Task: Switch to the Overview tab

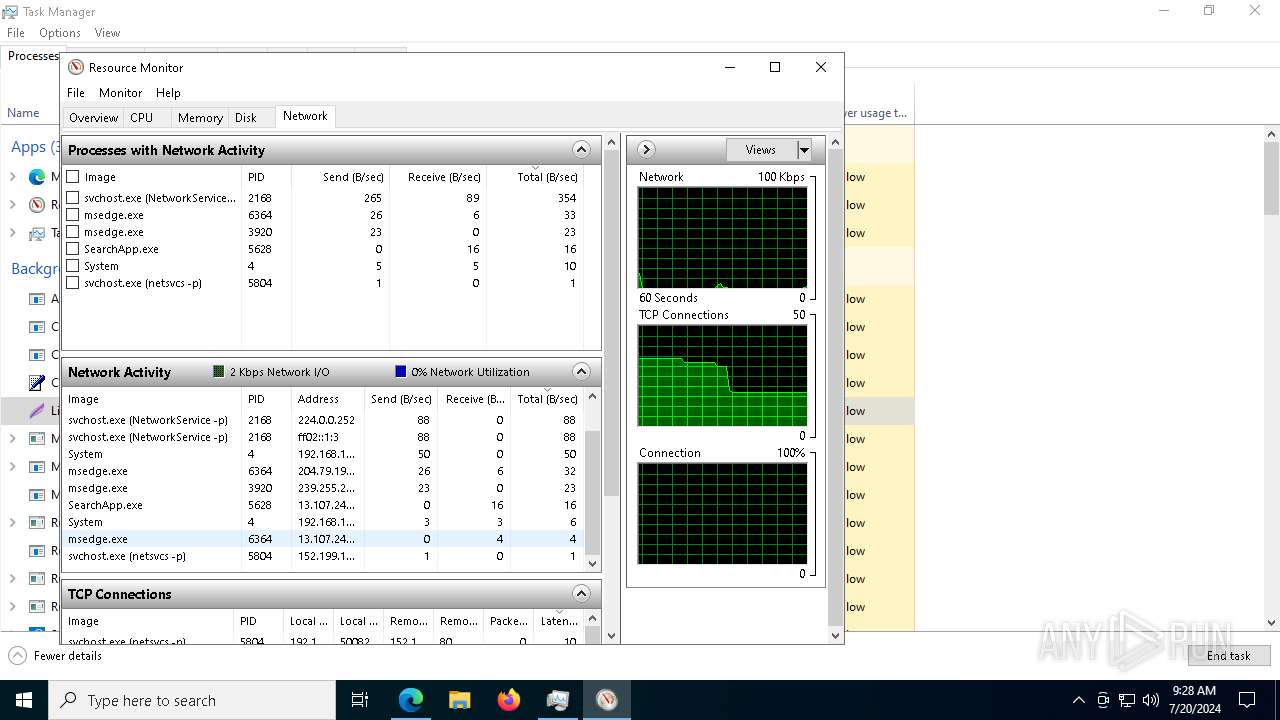Action: (94, 118)
